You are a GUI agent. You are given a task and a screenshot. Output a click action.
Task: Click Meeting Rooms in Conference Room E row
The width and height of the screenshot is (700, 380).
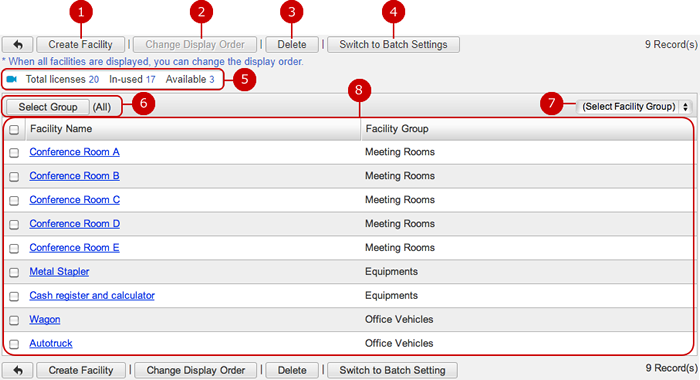pyautogui.click(x=400, y=247)
